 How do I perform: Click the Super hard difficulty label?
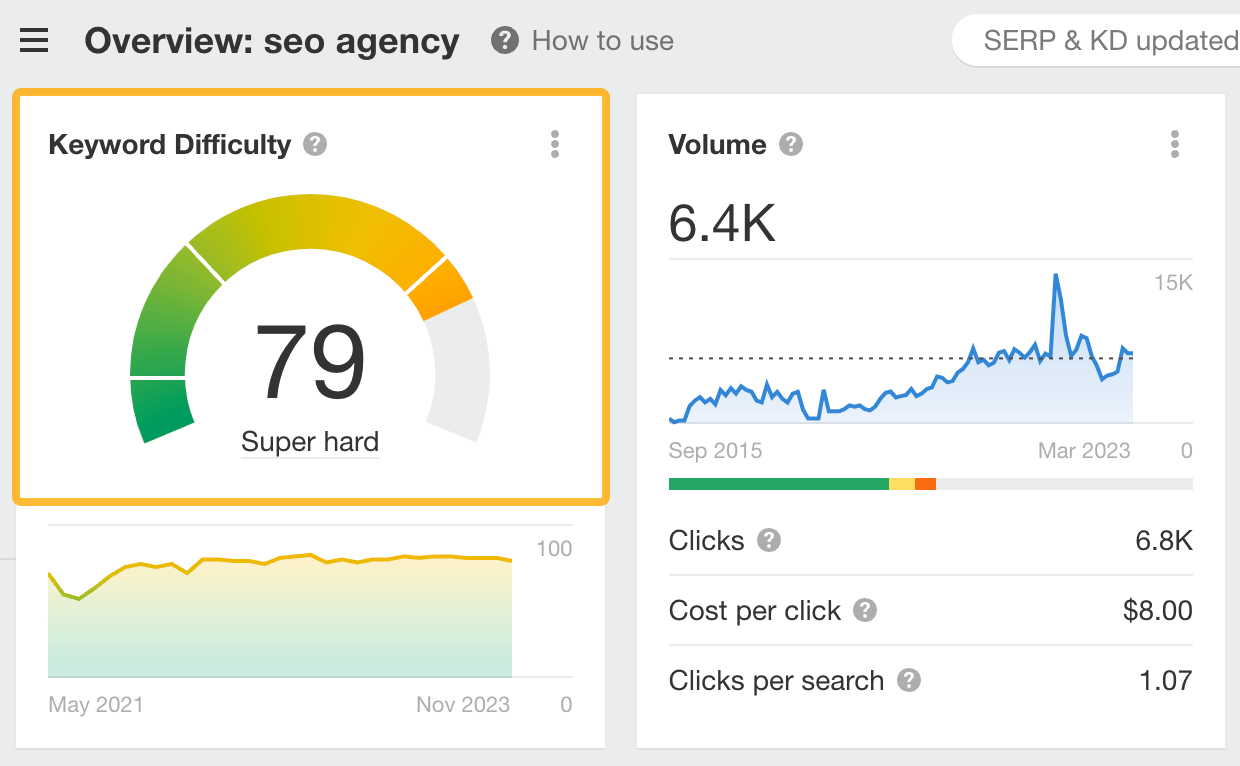(309, 441)
